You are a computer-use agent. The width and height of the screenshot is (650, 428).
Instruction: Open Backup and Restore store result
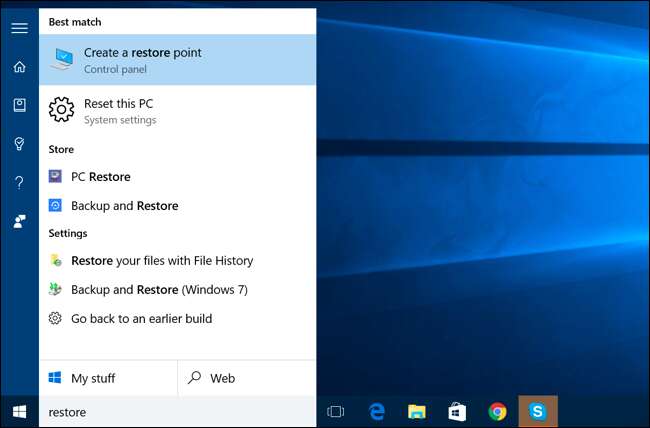[124, 206]
